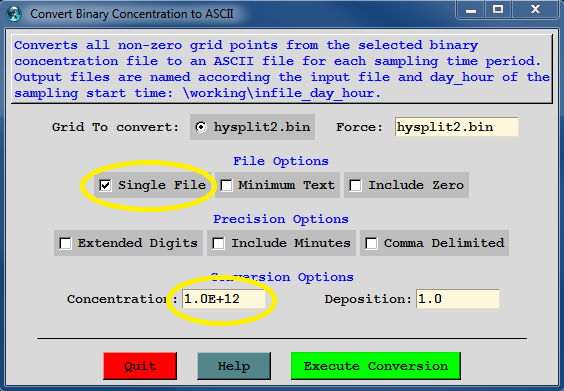Select the hysplit2.bin grid radio button
Screen dimensions: 564x391
[201, 127]
